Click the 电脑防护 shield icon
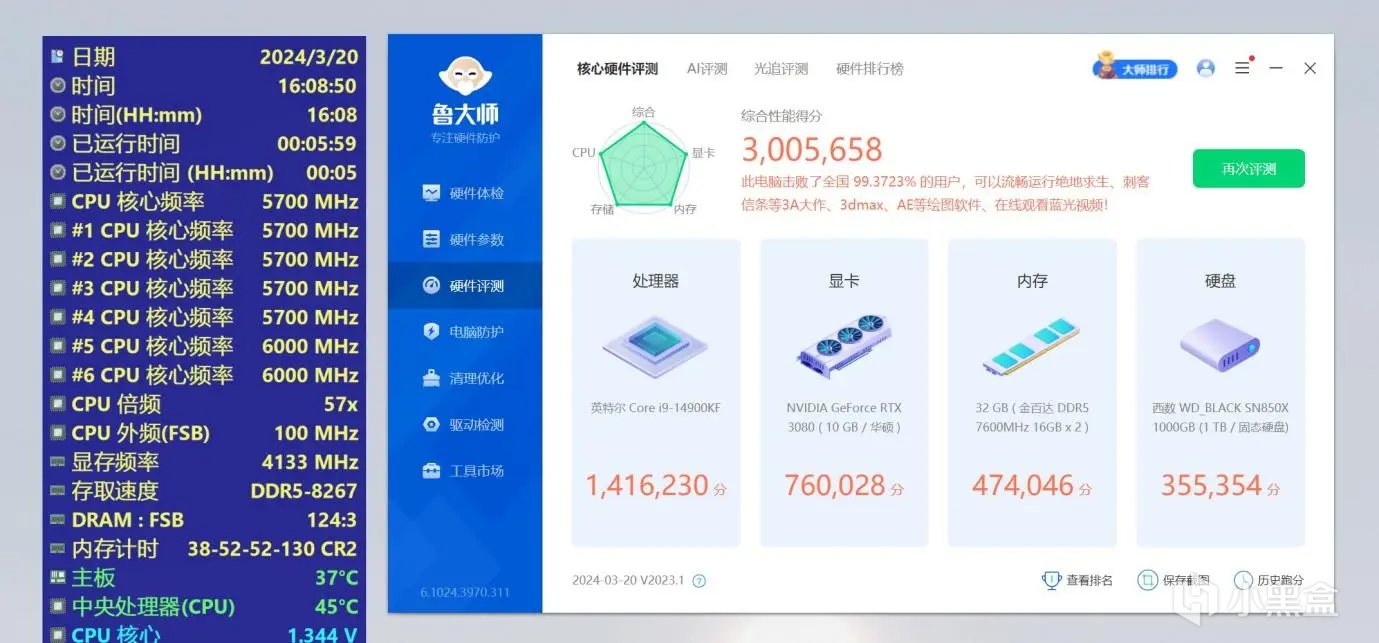 coord(431,332)
